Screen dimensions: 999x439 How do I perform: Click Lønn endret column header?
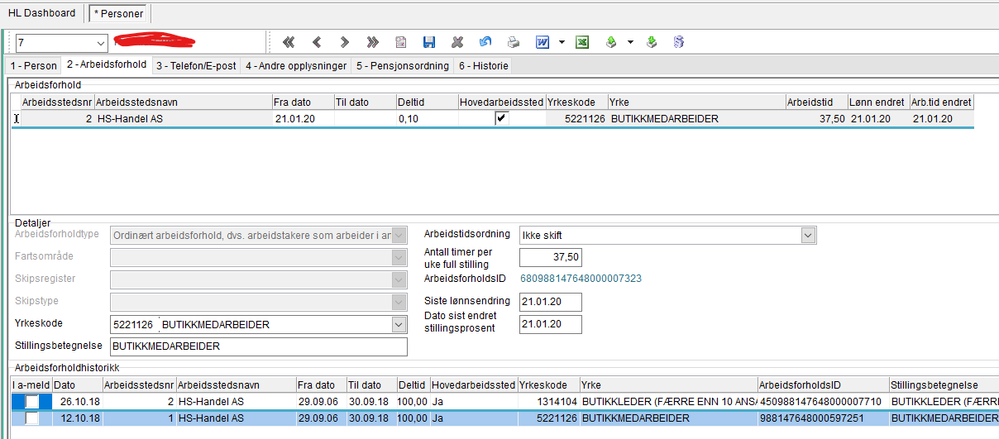tap(879, 102)
